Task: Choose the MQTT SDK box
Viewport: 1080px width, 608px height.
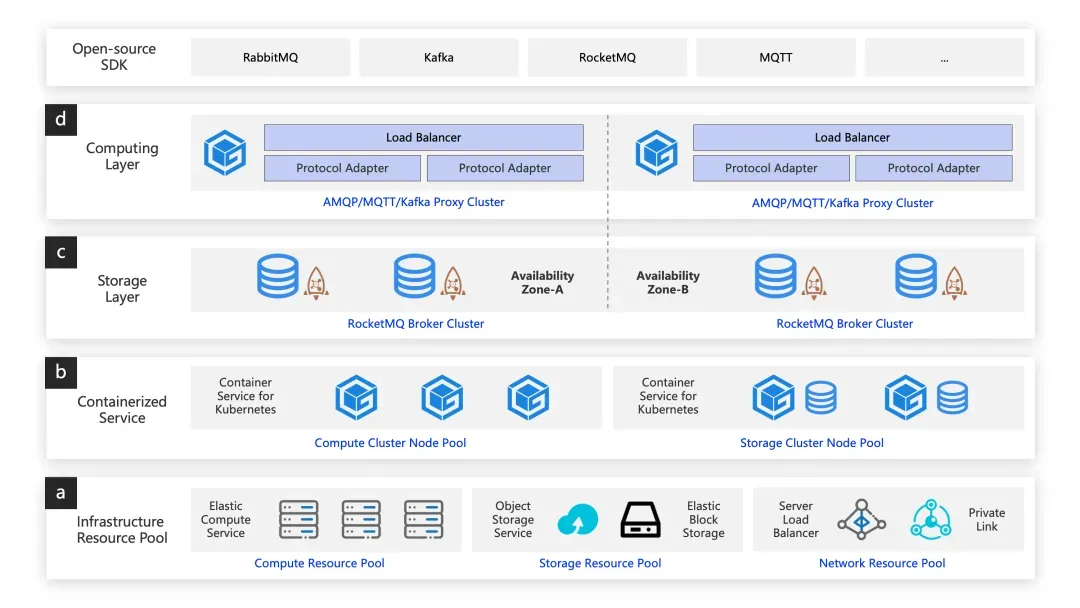Action: point(776,57)
